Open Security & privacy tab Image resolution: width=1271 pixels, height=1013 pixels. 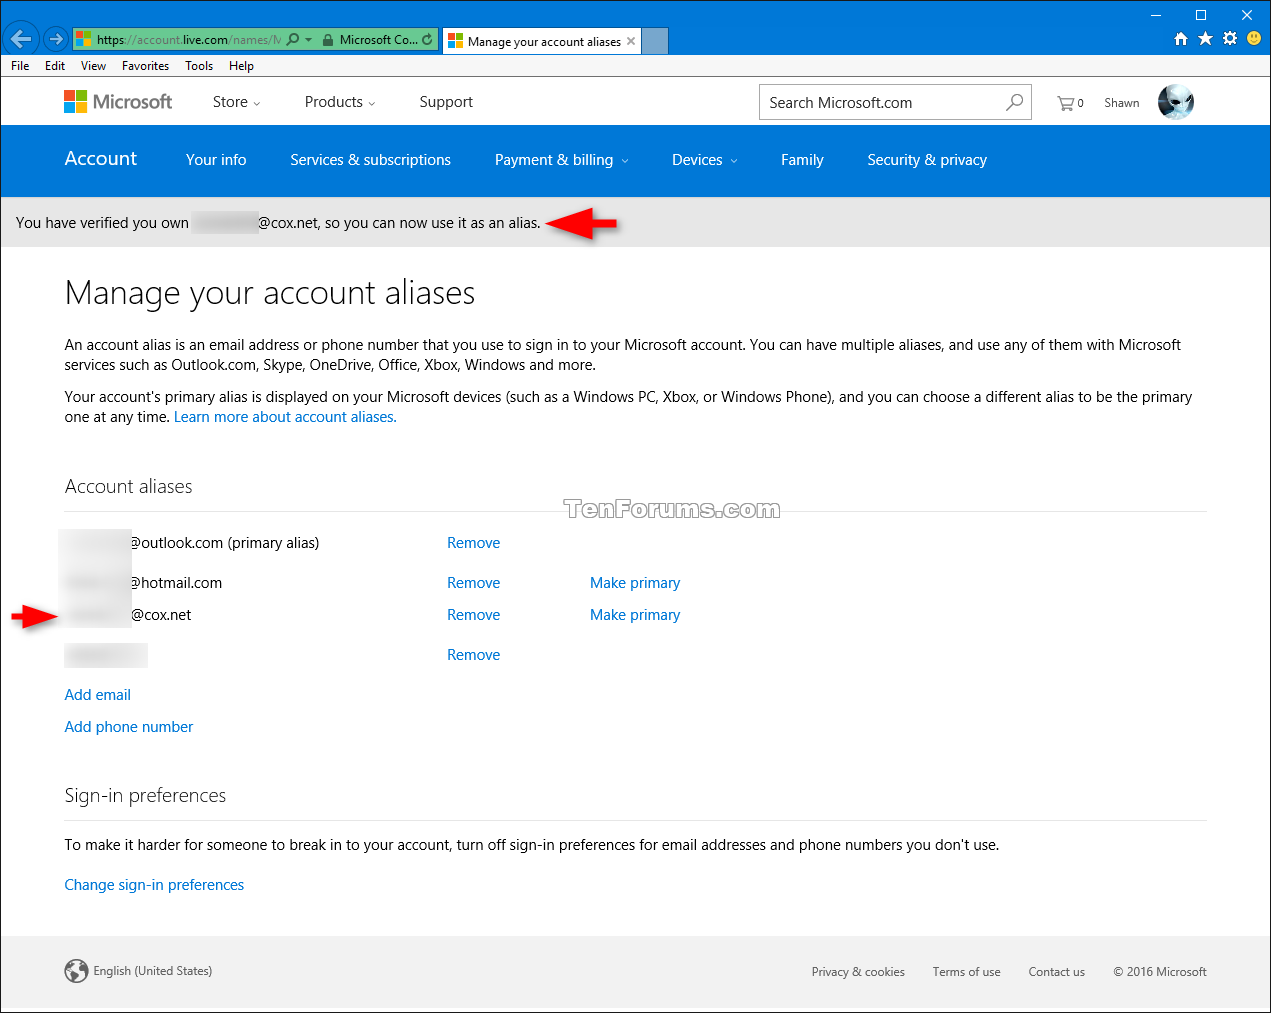(x=927, y=160)
